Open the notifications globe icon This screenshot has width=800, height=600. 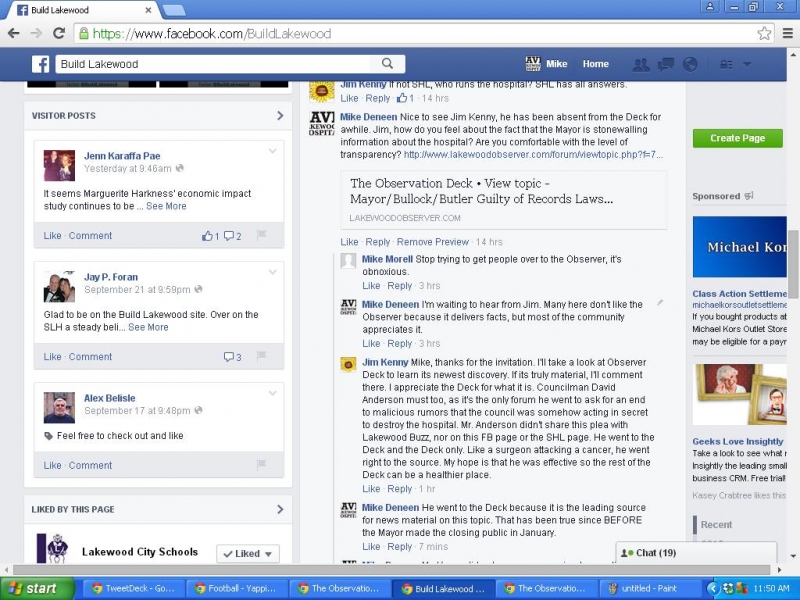689,64
